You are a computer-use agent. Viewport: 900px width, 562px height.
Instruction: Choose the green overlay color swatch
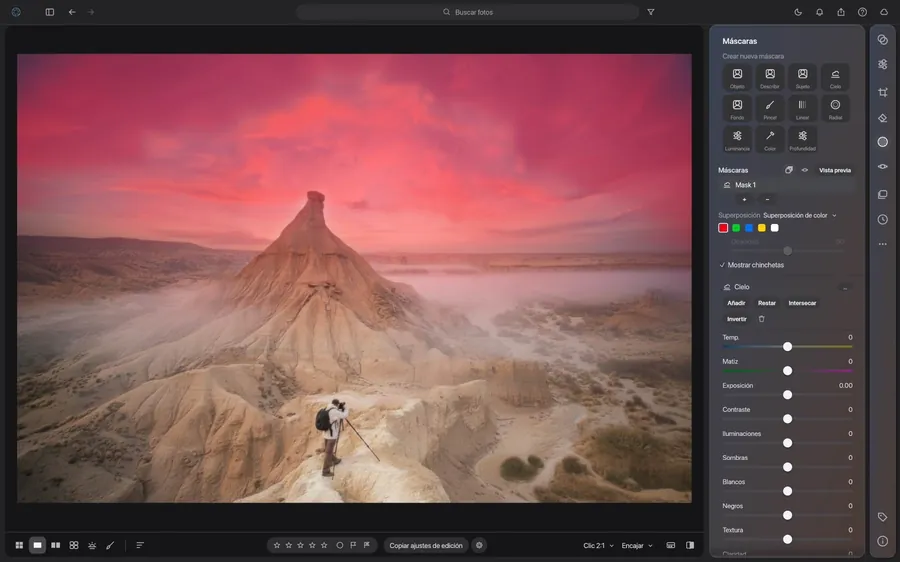(x=736, y=228)
